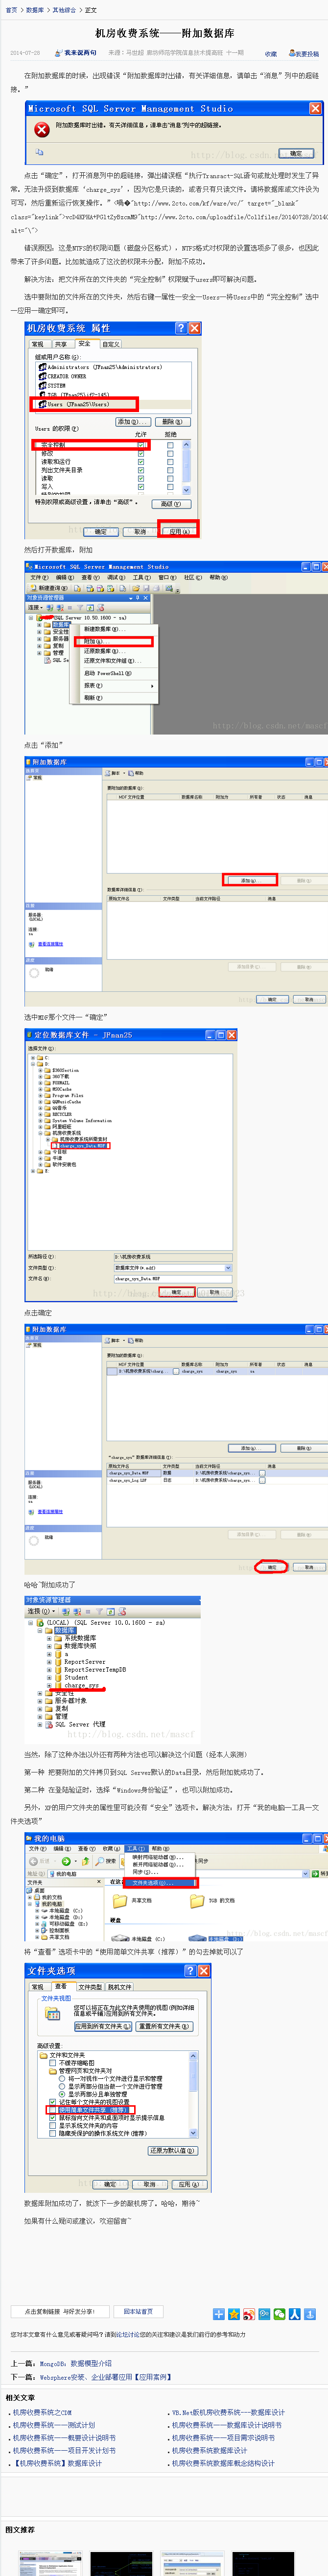Click the 数据库 breadcrumb link
Image resolution: width=328 pixels, height=2576 pixels.
[35, 10]
